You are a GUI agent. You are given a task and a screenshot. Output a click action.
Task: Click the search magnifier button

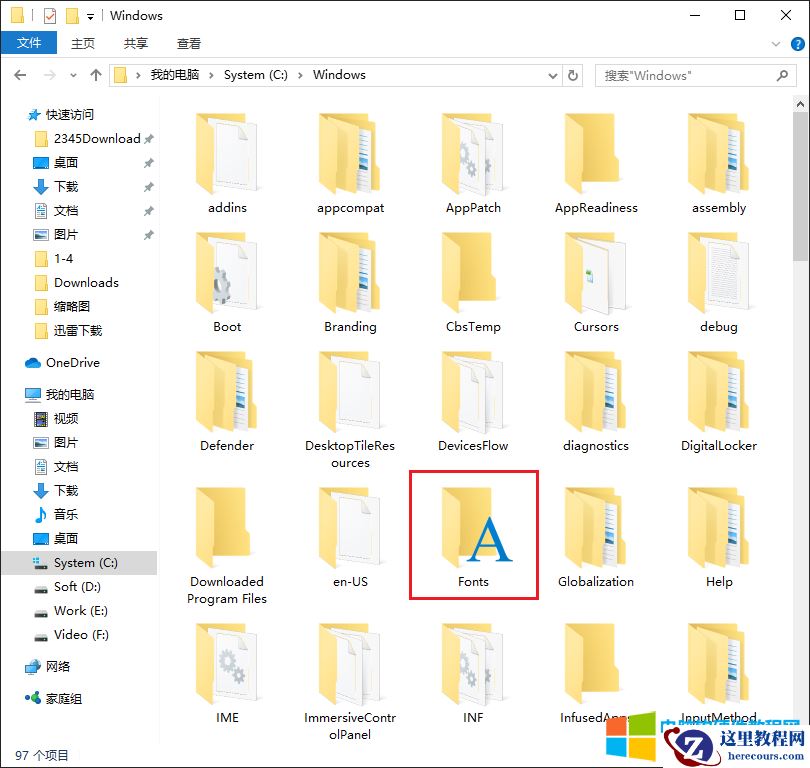tap(781, 75)
